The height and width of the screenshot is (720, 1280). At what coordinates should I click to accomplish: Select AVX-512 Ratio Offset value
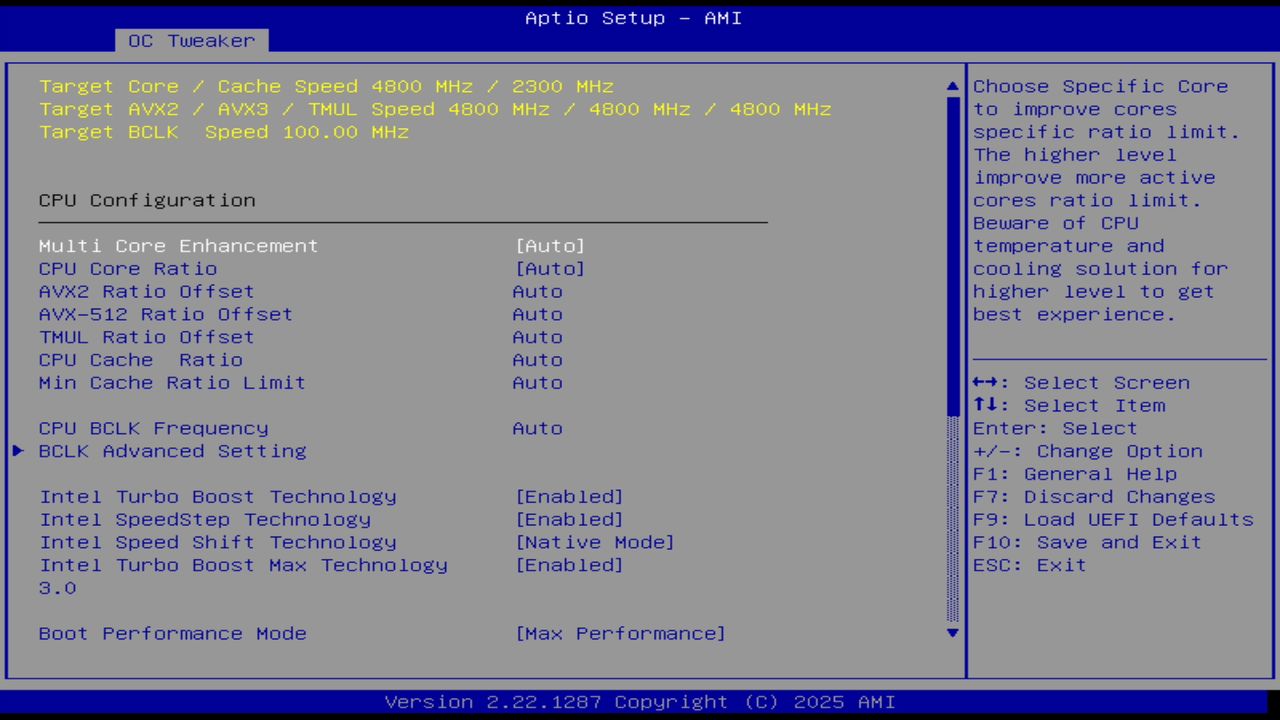537,315
